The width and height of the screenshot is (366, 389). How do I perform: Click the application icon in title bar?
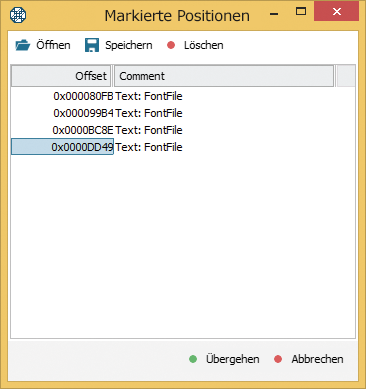18,15
